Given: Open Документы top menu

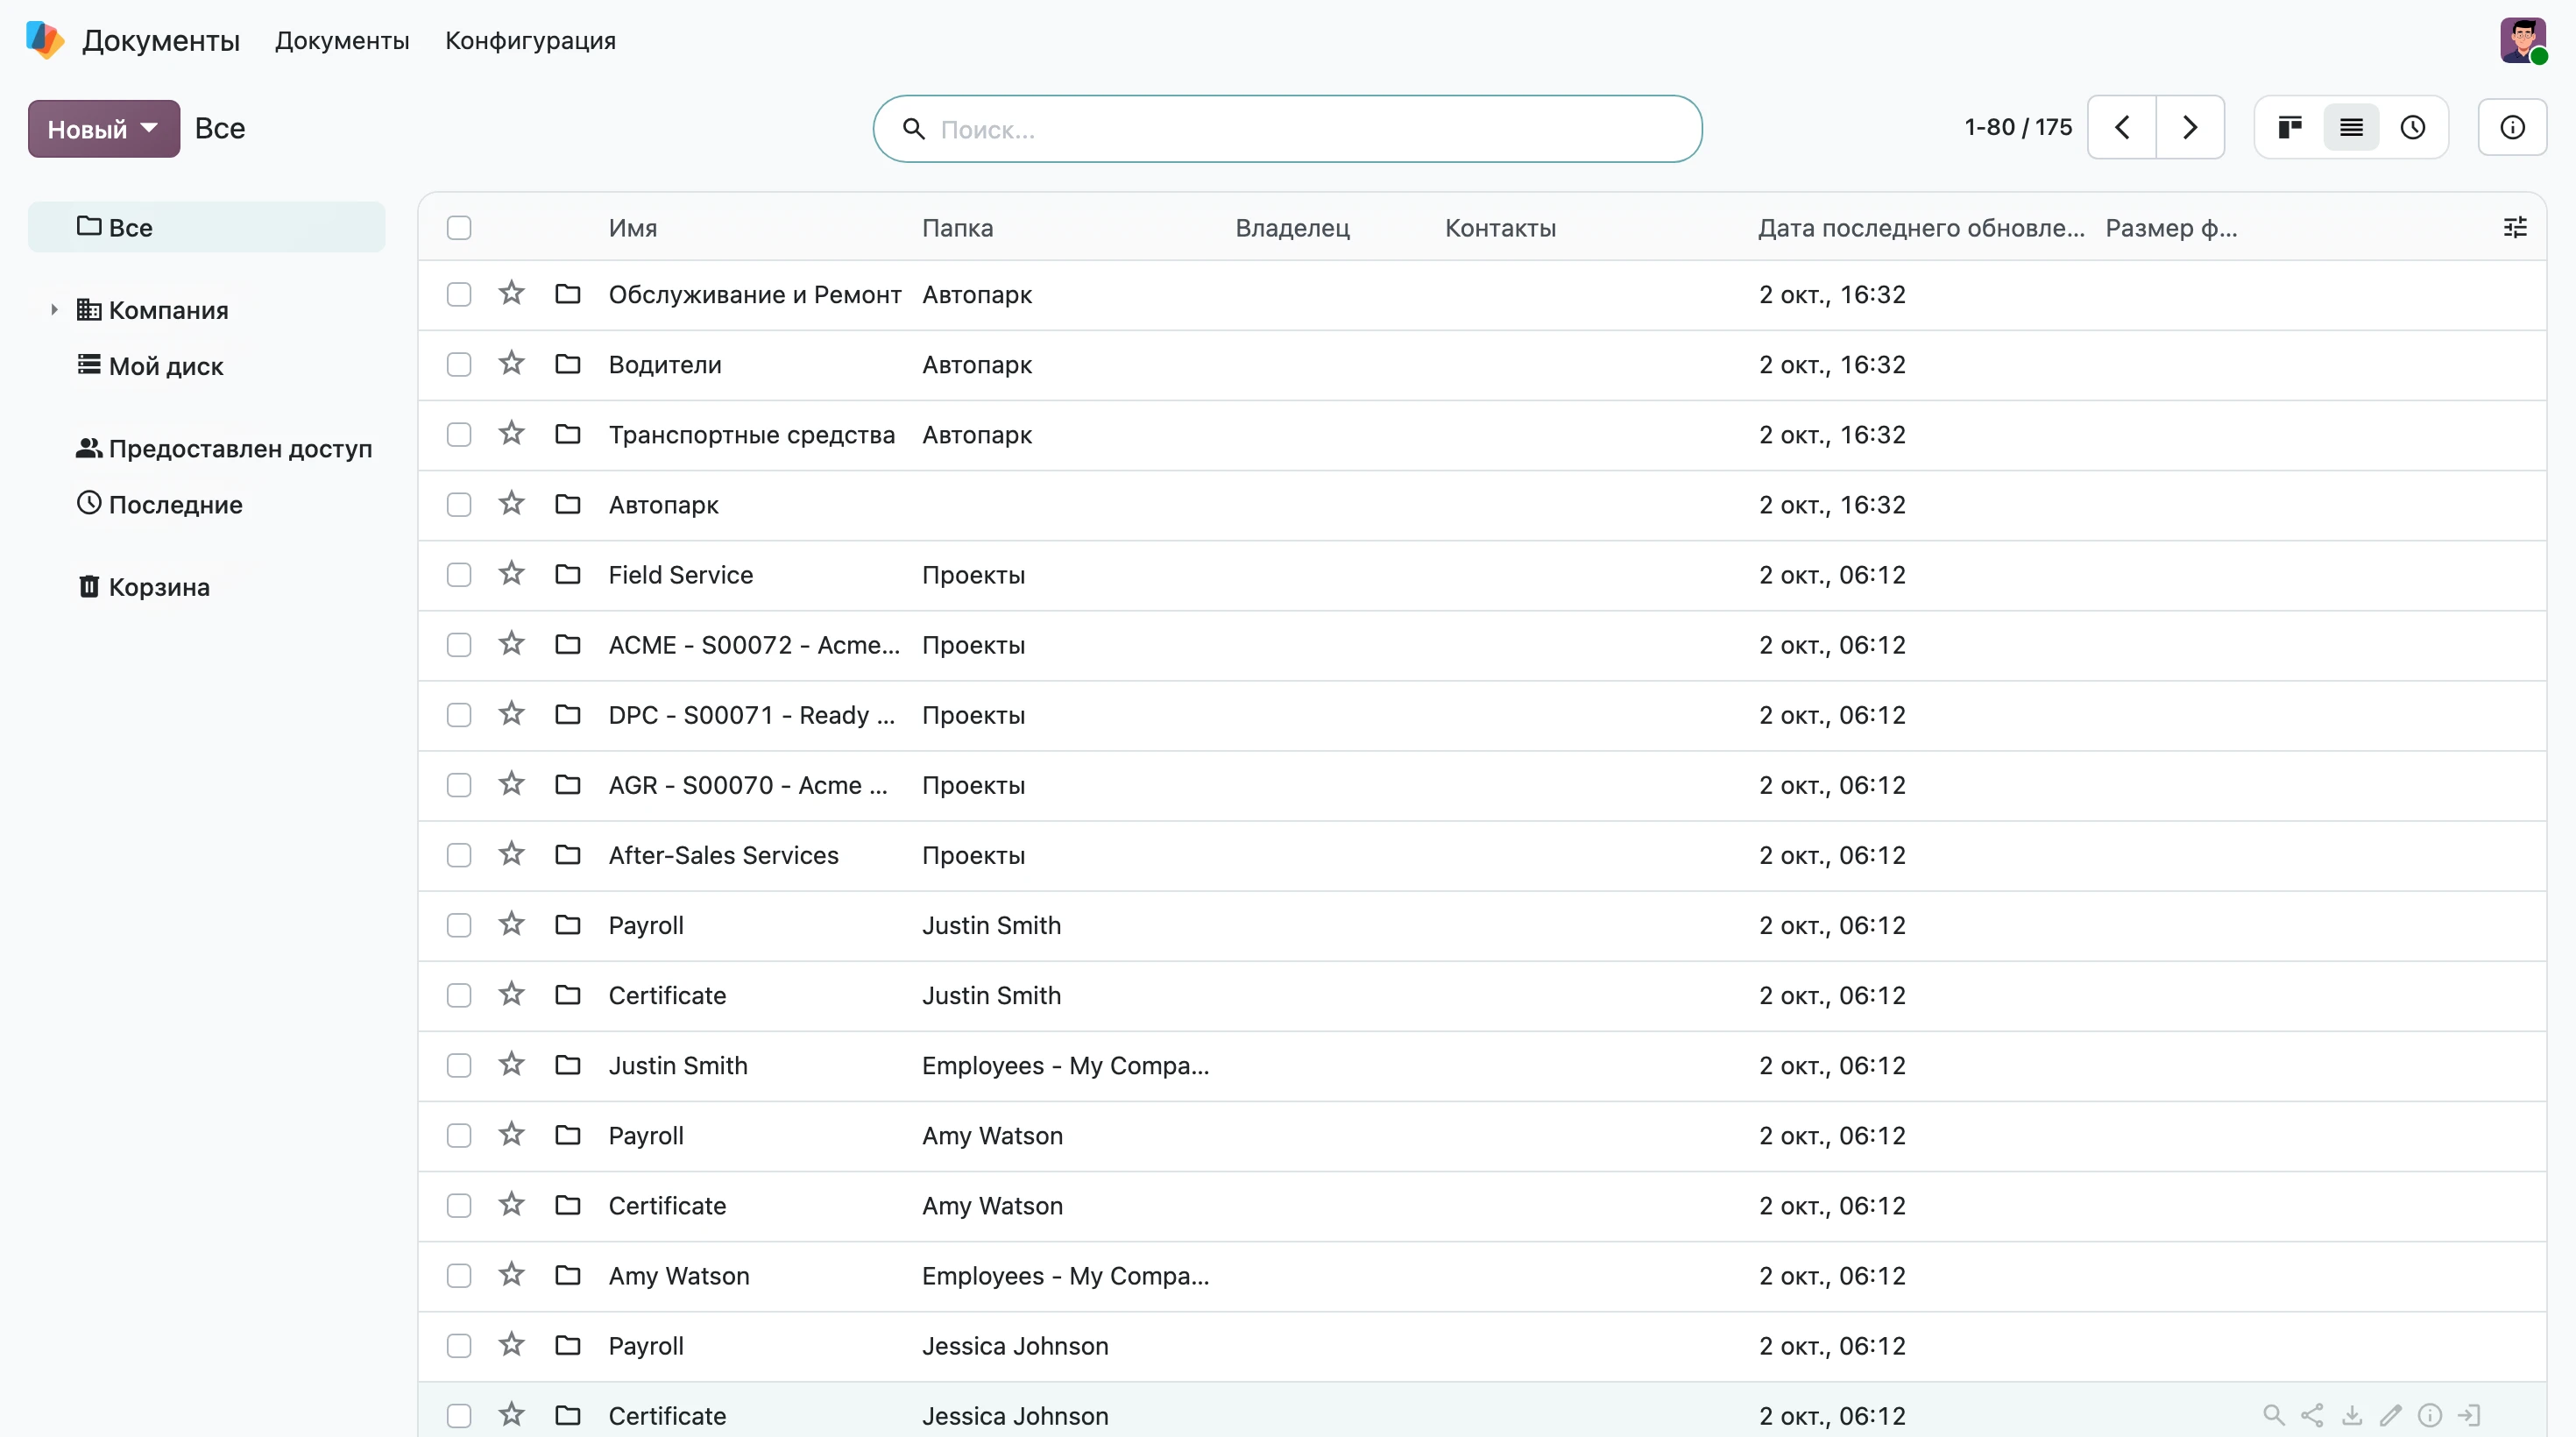Looking at the screenshot, I should pyautogui.click(x=342, y=41).
